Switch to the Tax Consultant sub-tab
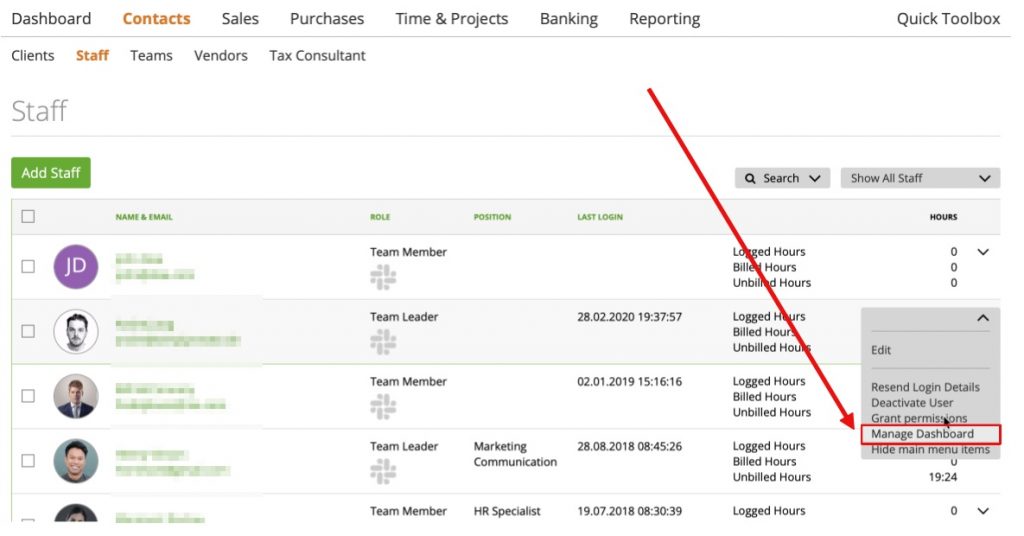 [317, 55]
